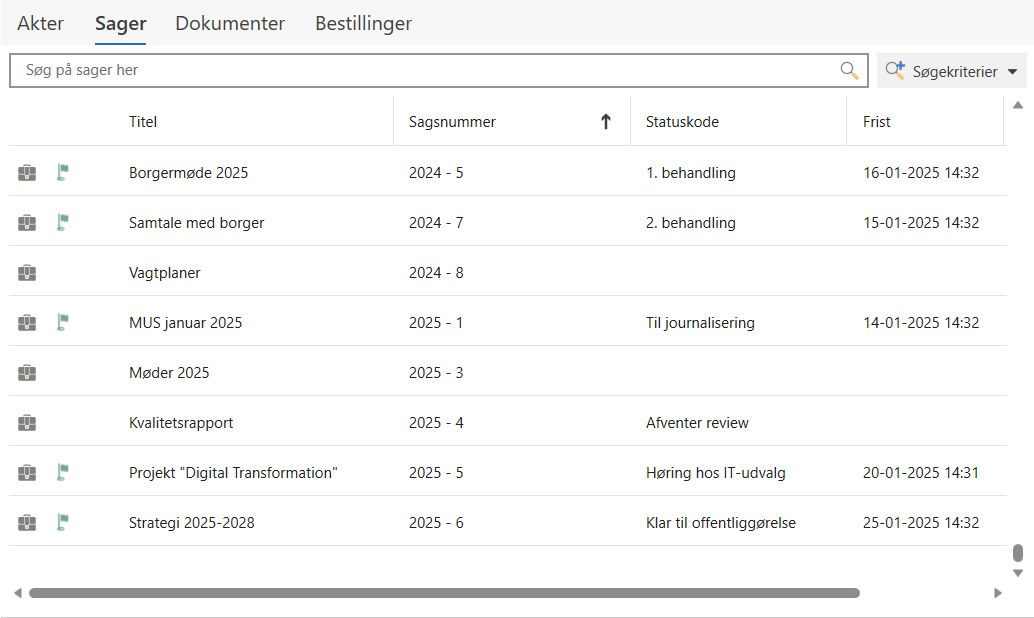Click the sort arrow in Sagsnummer column
Image resolution: width=1034 pixels, height=618 pixels.
(x=605, y=122)
